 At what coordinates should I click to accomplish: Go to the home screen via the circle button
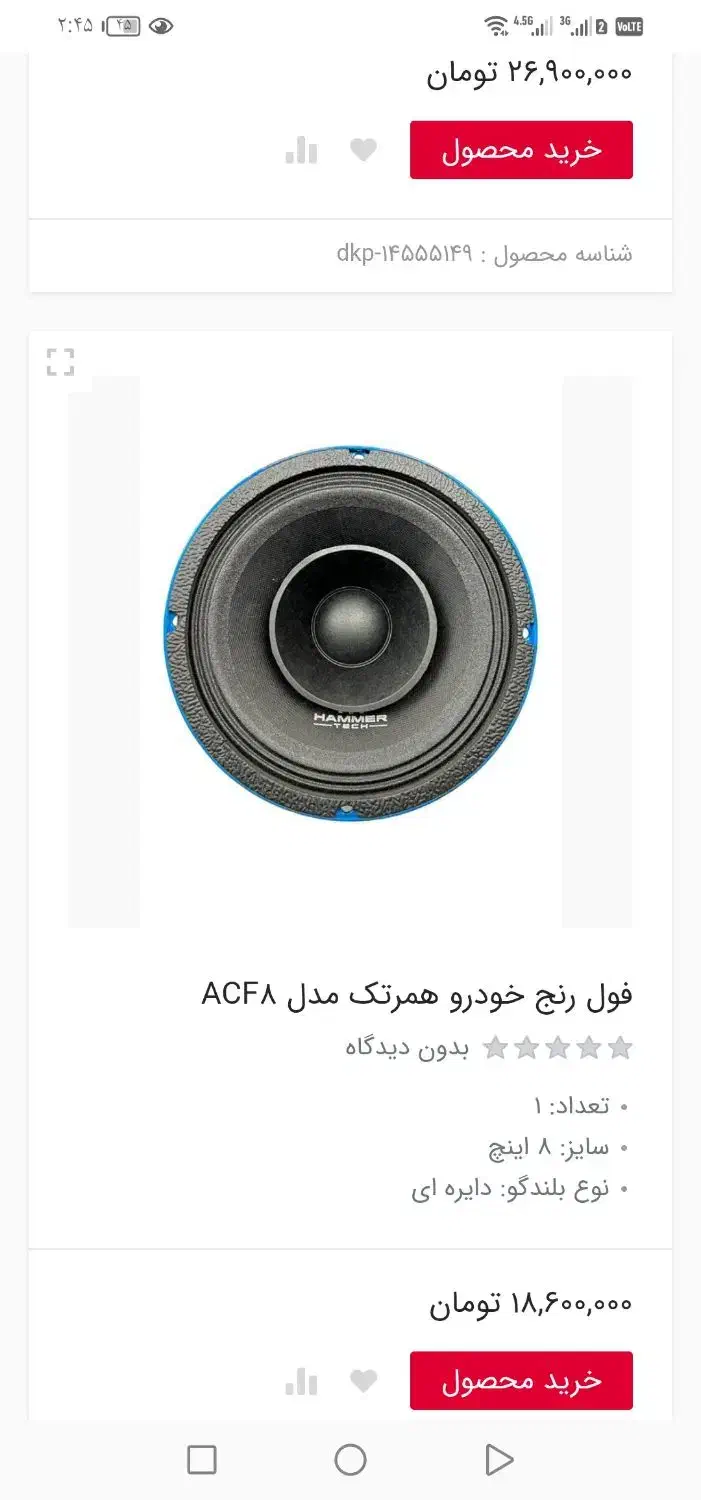point(350,1460)
